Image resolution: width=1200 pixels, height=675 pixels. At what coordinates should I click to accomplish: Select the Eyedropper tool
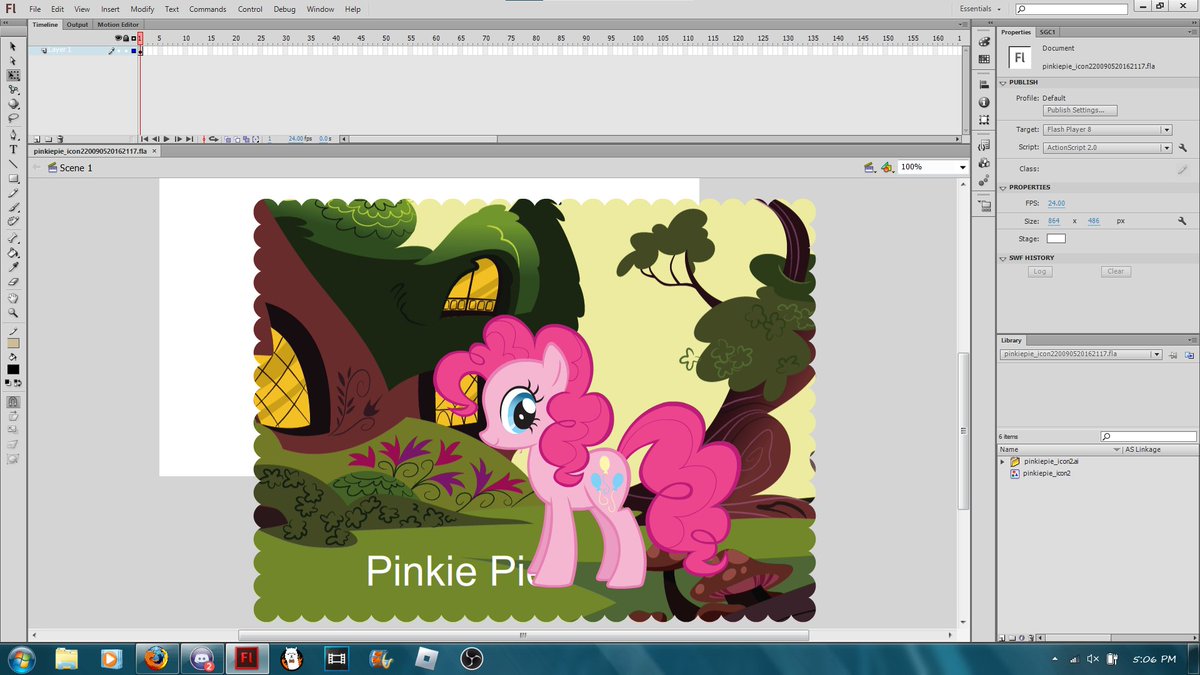14,268
